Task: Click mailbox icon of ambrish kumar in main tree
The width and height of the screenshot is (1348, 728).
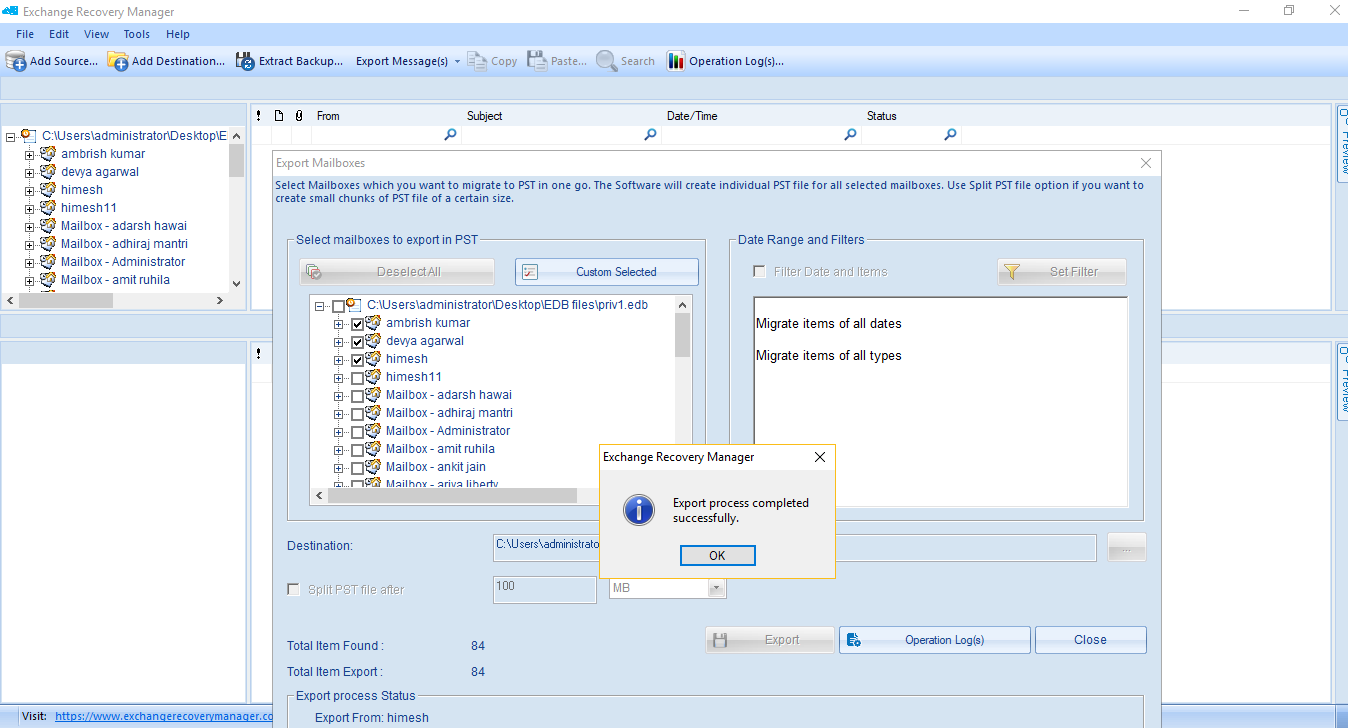Action: [48, 154]
